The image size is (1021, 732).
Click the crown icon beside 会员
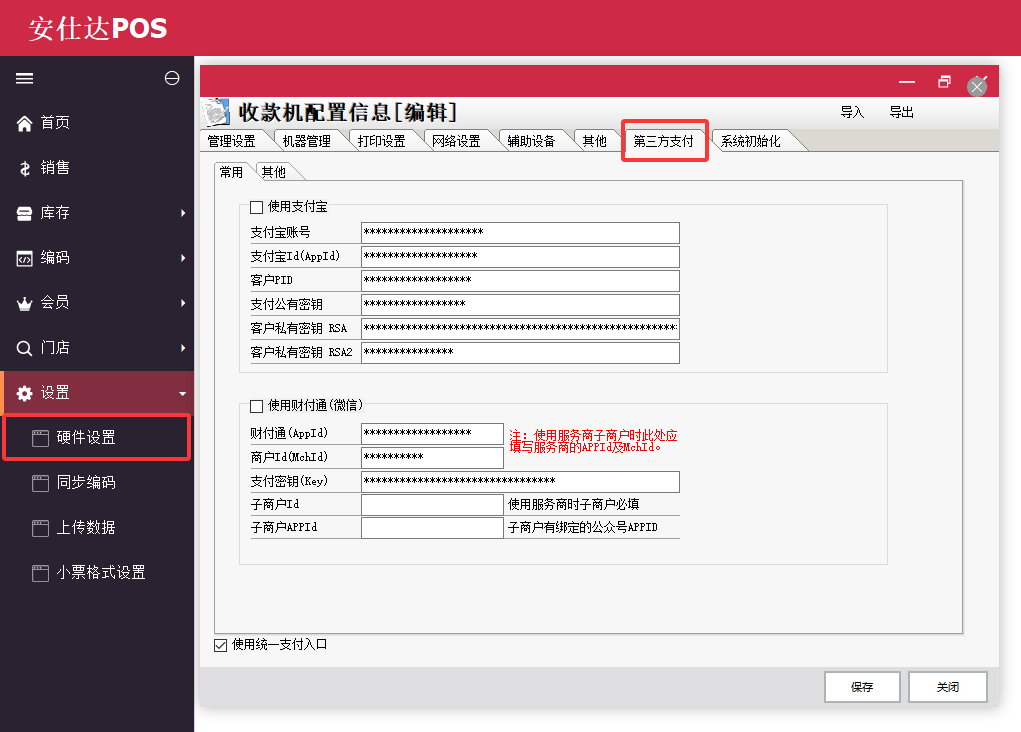[24, 303]
